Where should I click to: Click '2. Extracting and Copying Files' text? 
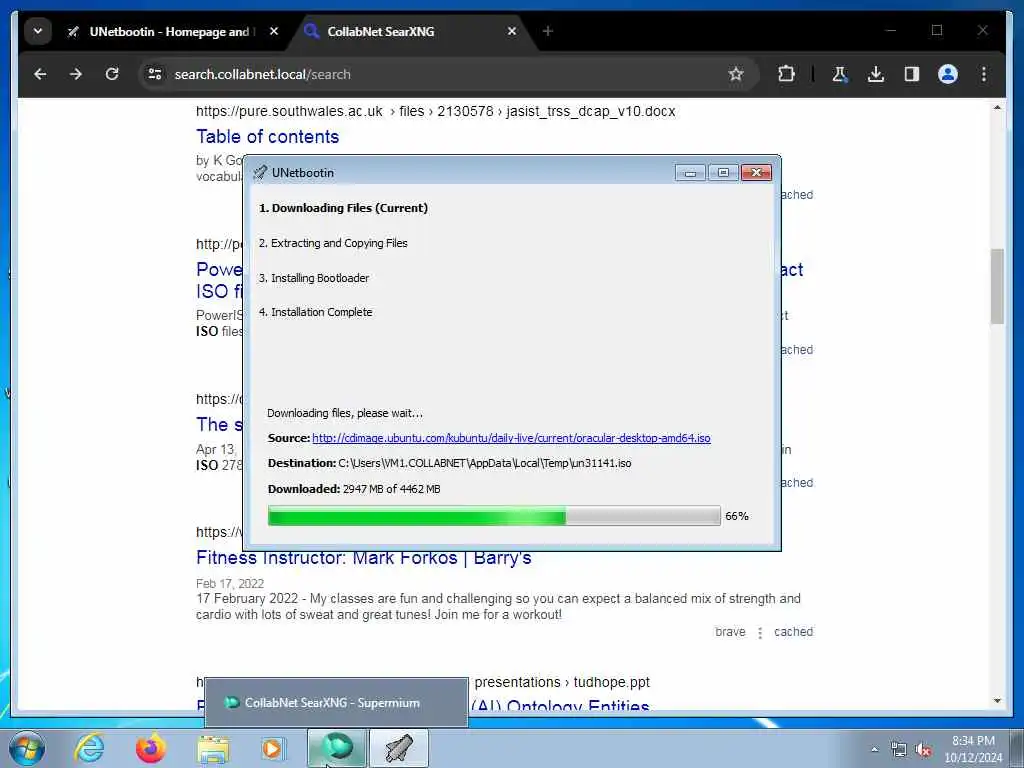pyautogui.click(x=333, y=243)
